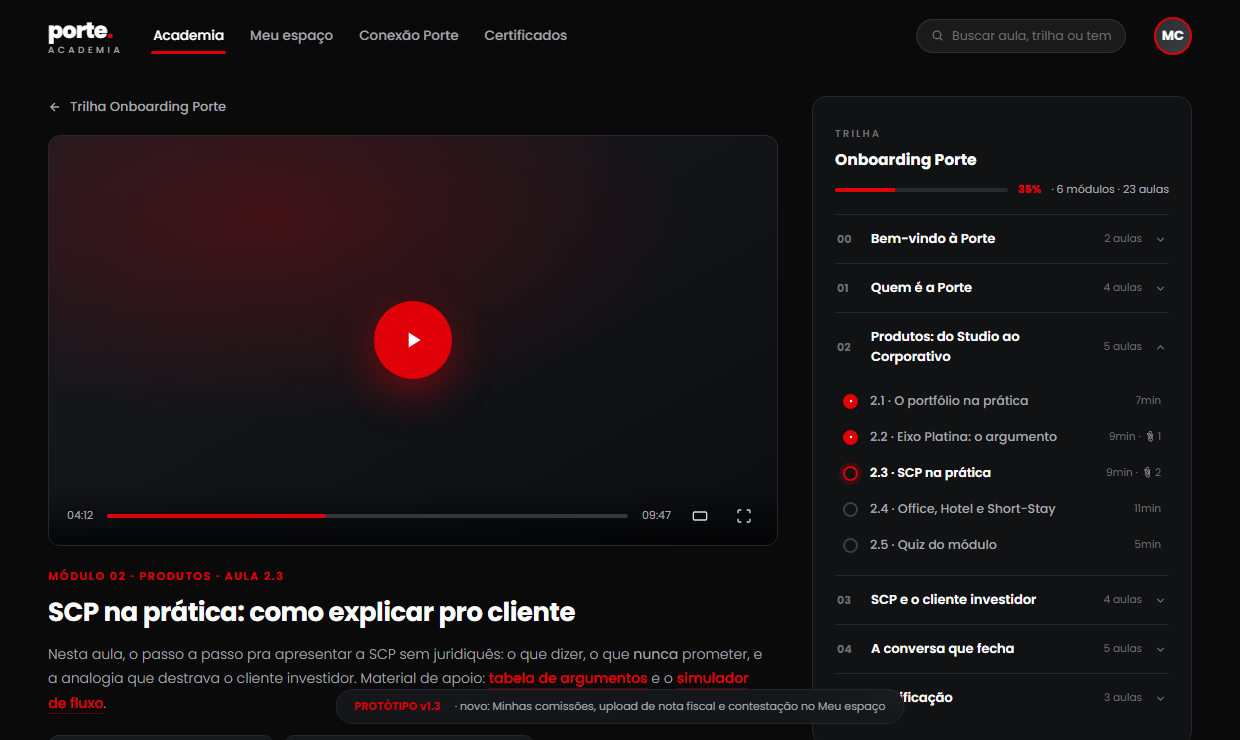Click module title A conversa que fecha

[942, 649]
